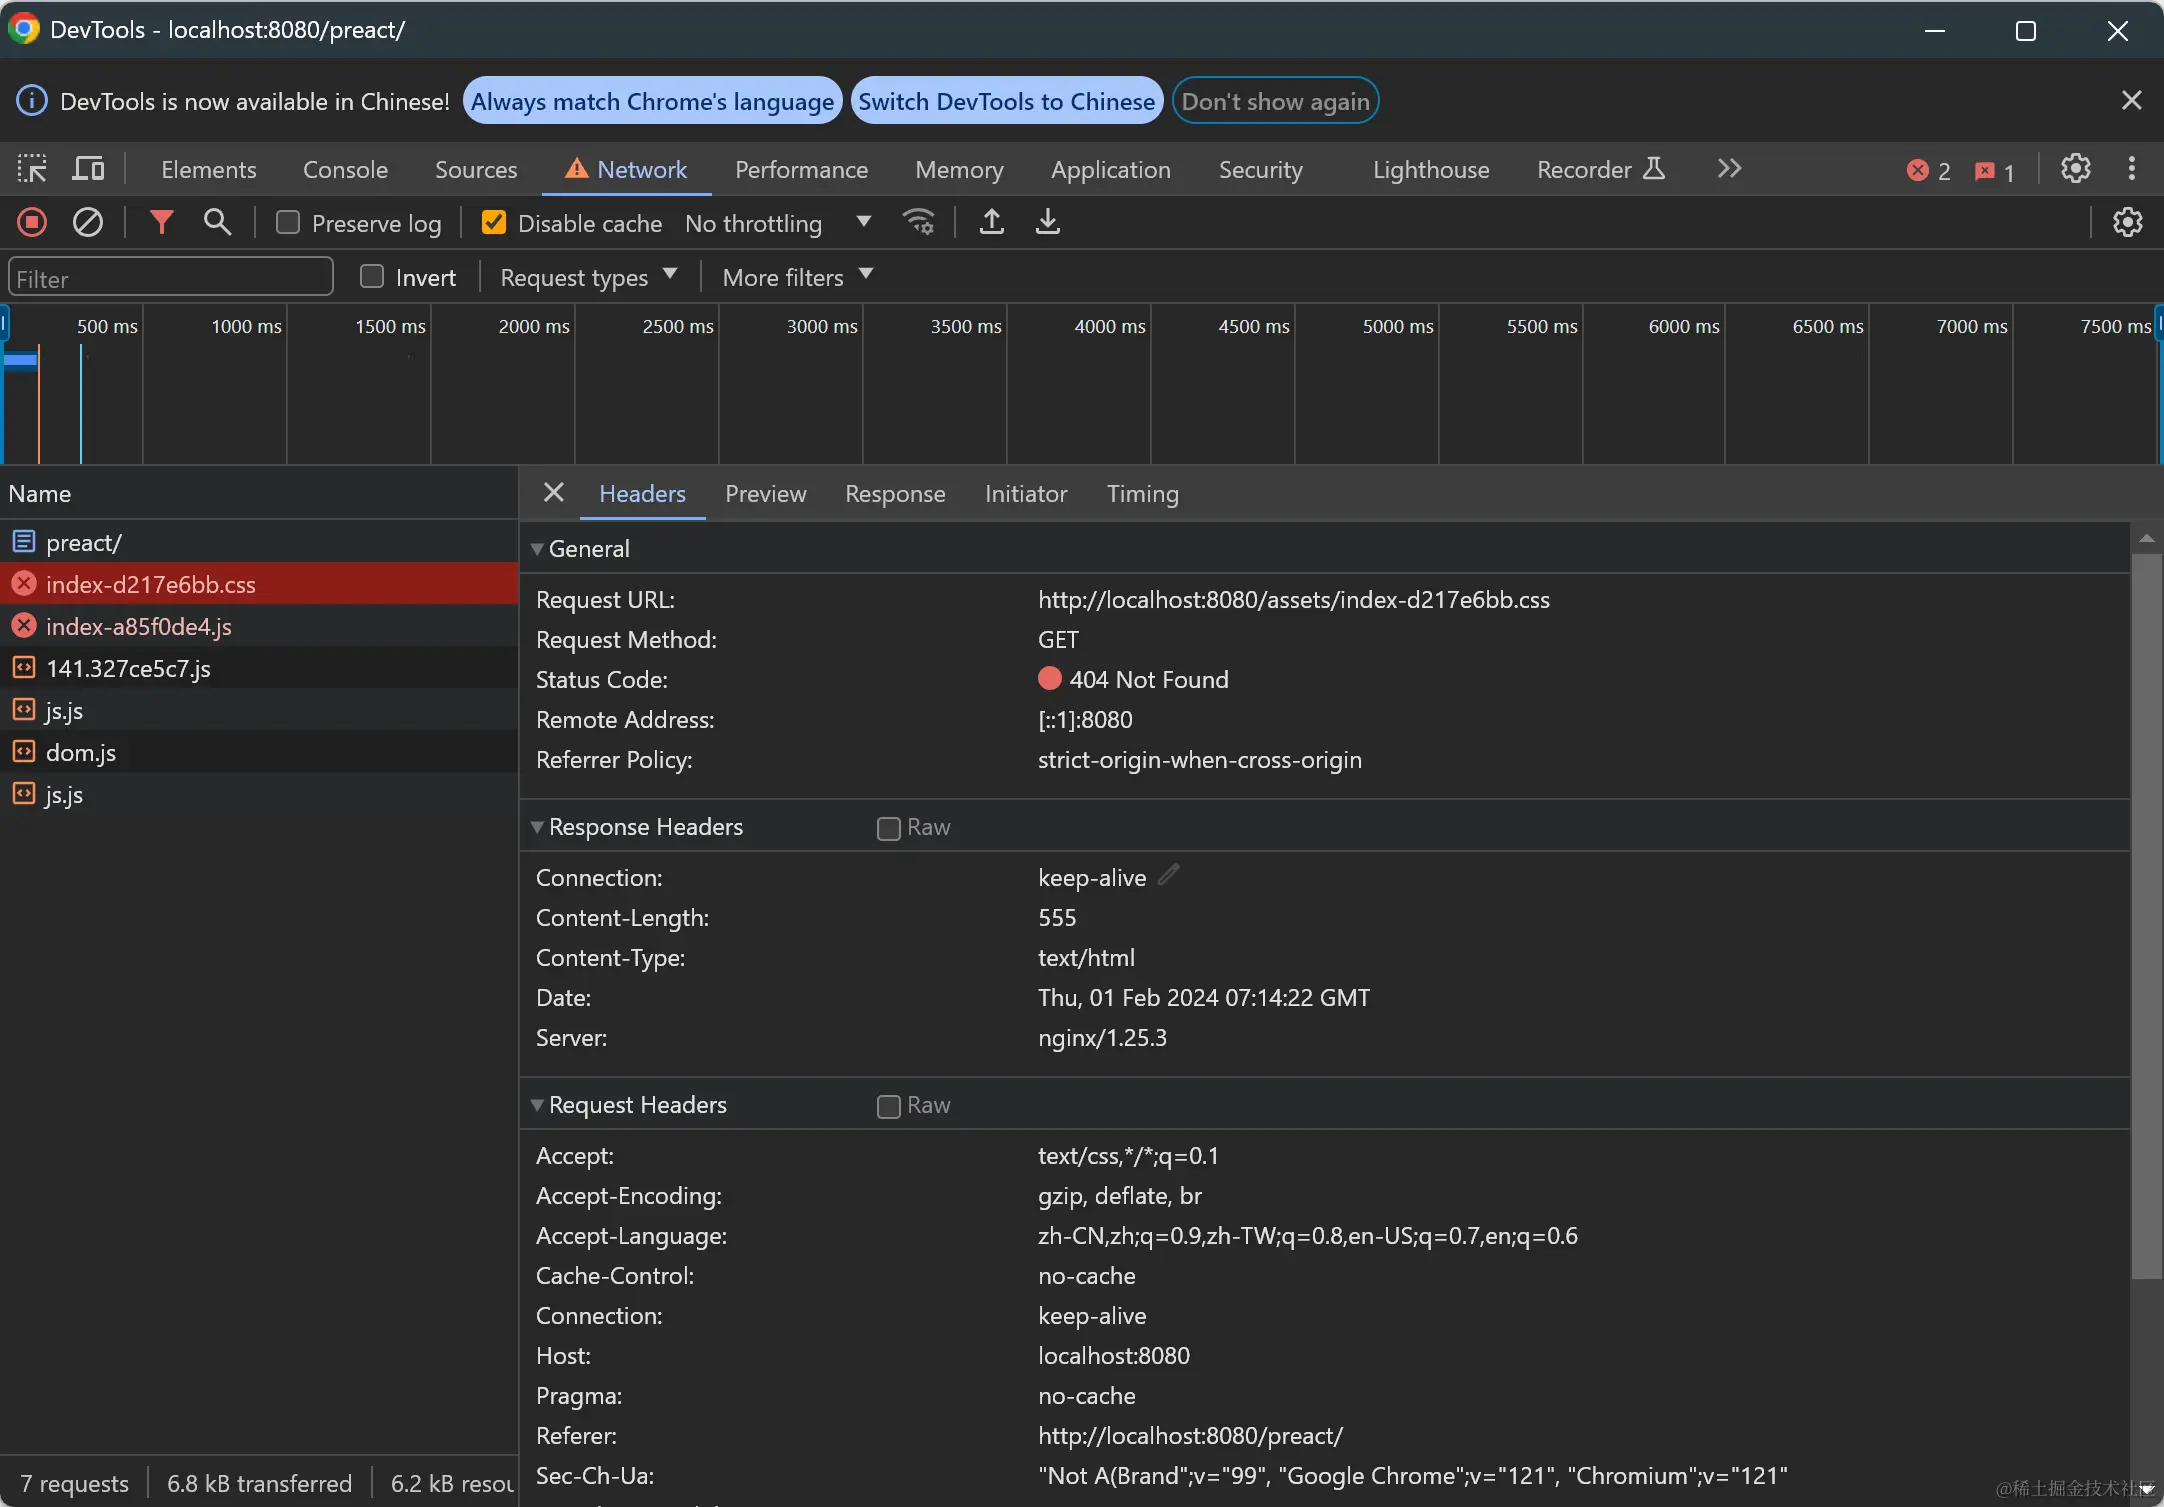
Task: Open DevTools main settings gear
Action: pos(2075,169)
